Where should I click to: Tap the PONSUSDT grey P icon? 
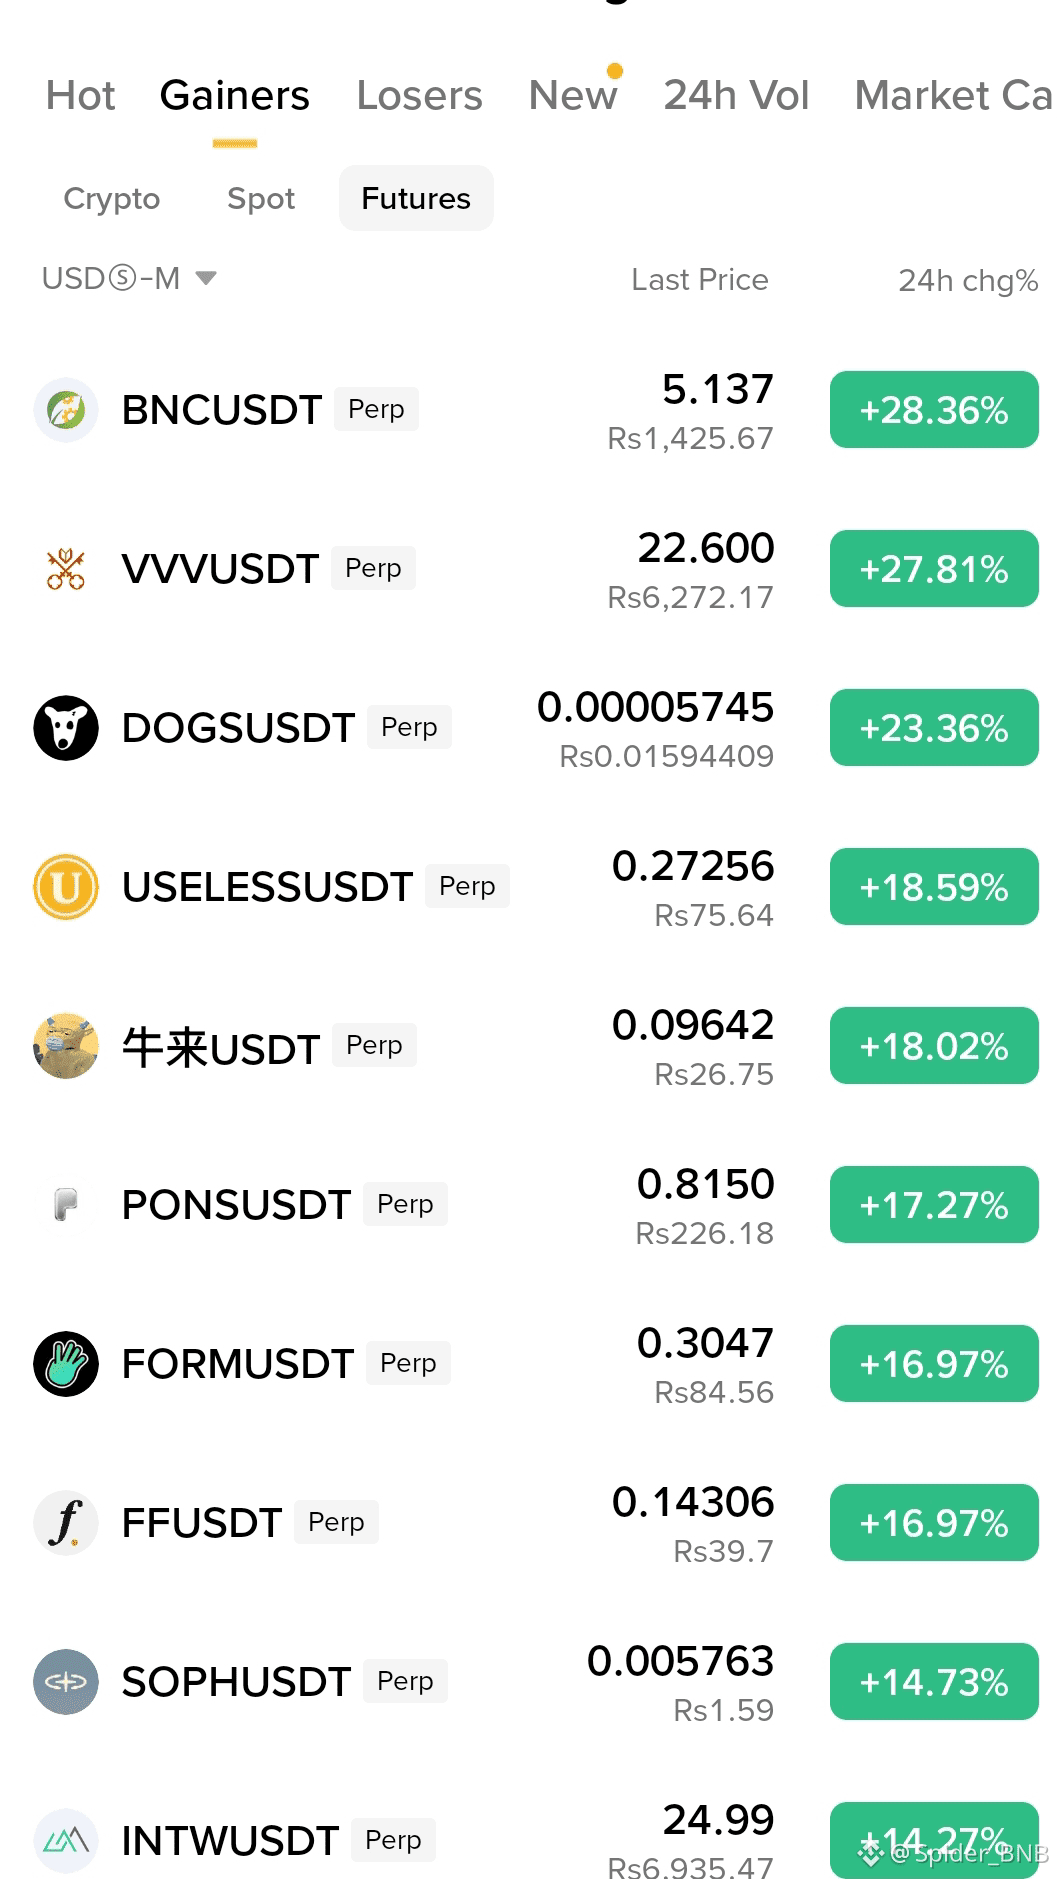(66, 1205)
